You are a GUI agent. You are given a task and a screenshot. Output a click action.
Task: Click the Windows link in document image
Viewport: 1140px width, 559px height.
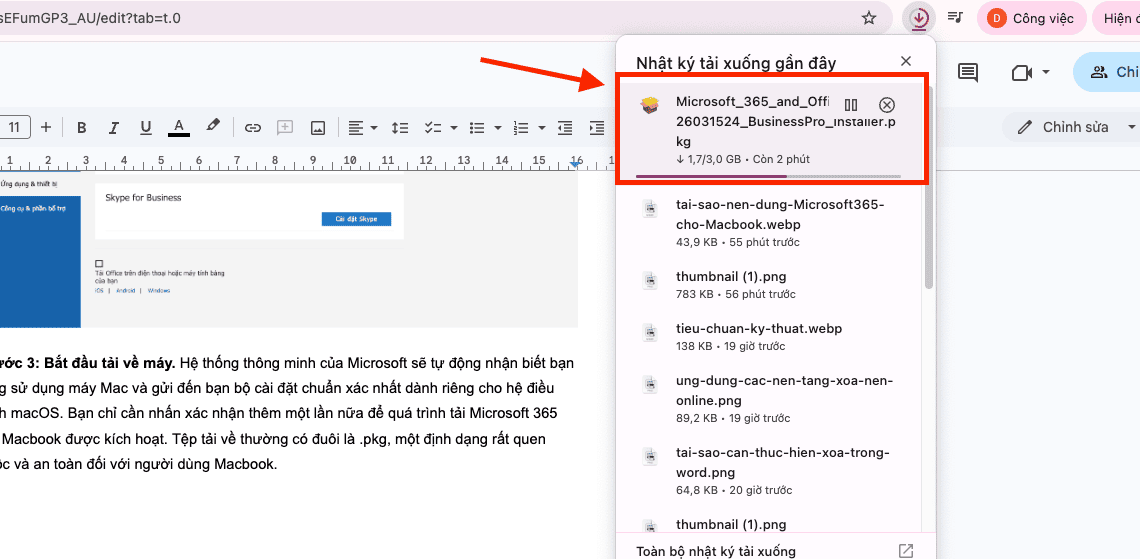(x=158, y=290)
